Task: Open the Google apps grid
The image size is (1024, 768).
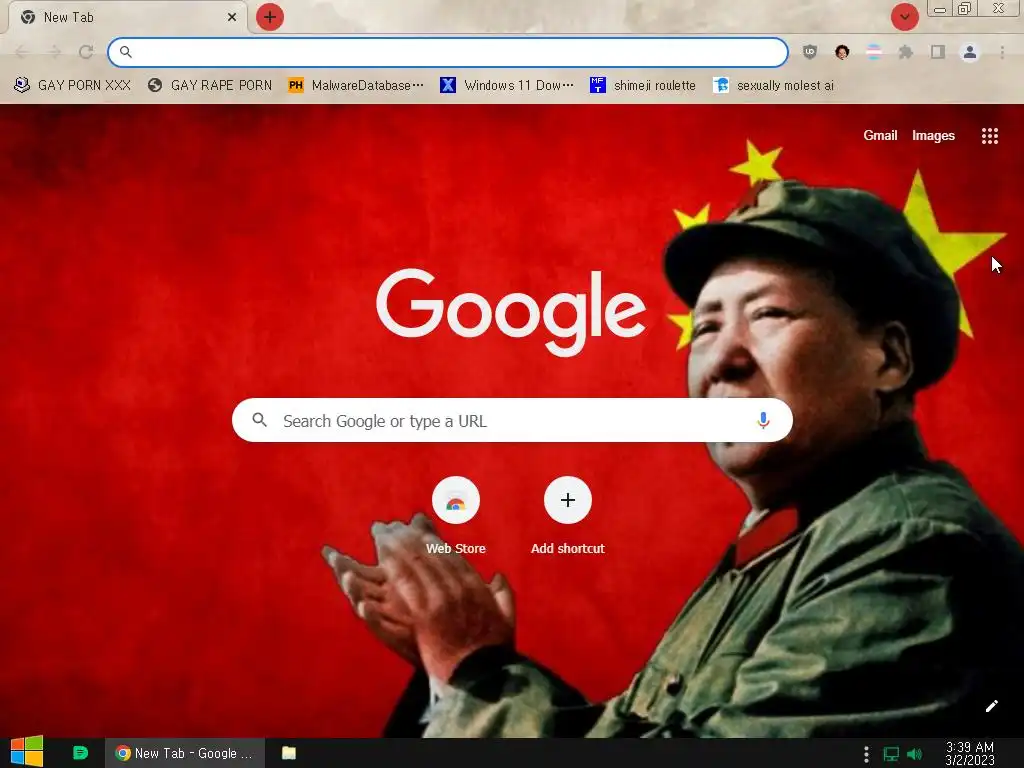Action: coord(989,136)
